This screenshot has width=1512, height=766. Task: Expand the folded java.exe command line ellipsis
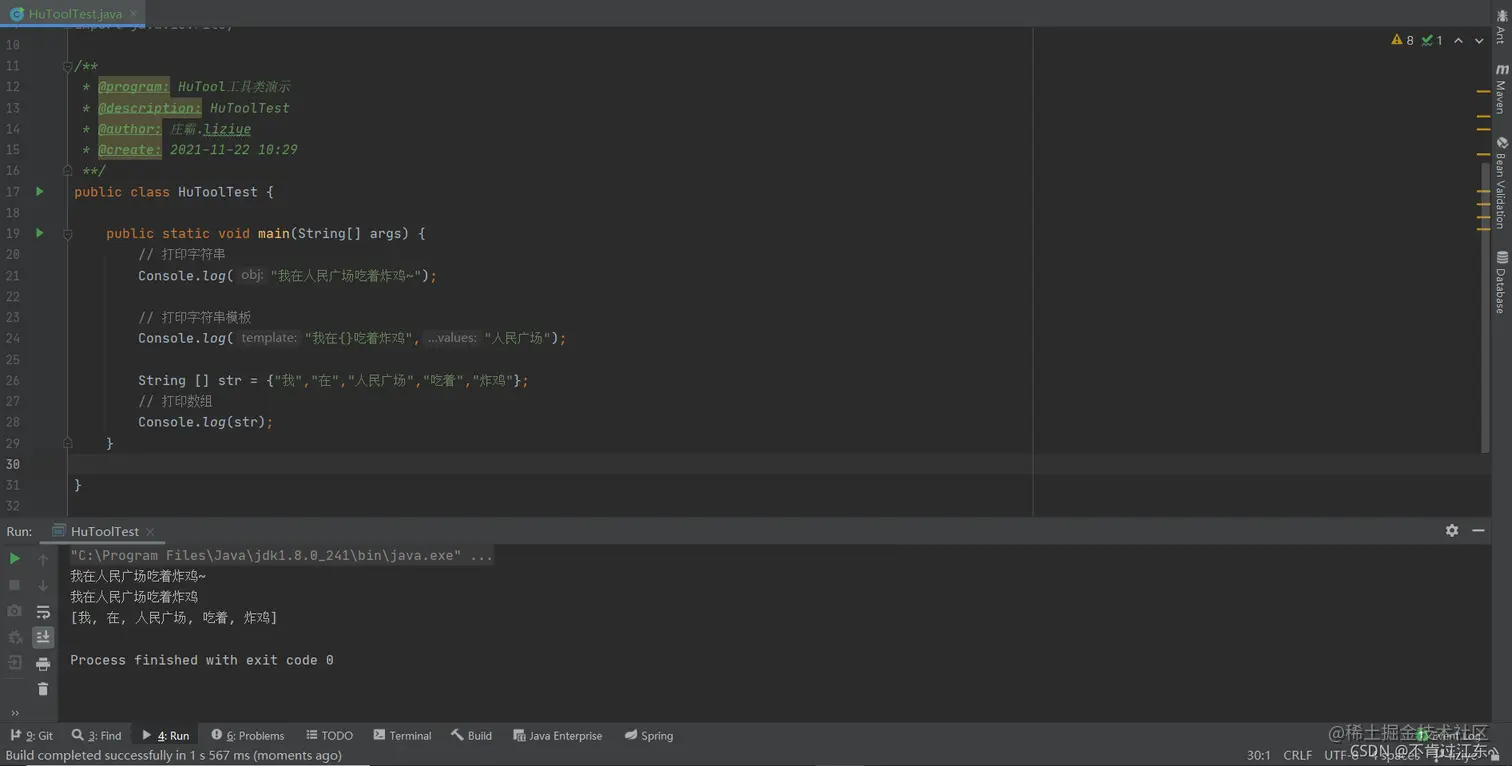481,556
